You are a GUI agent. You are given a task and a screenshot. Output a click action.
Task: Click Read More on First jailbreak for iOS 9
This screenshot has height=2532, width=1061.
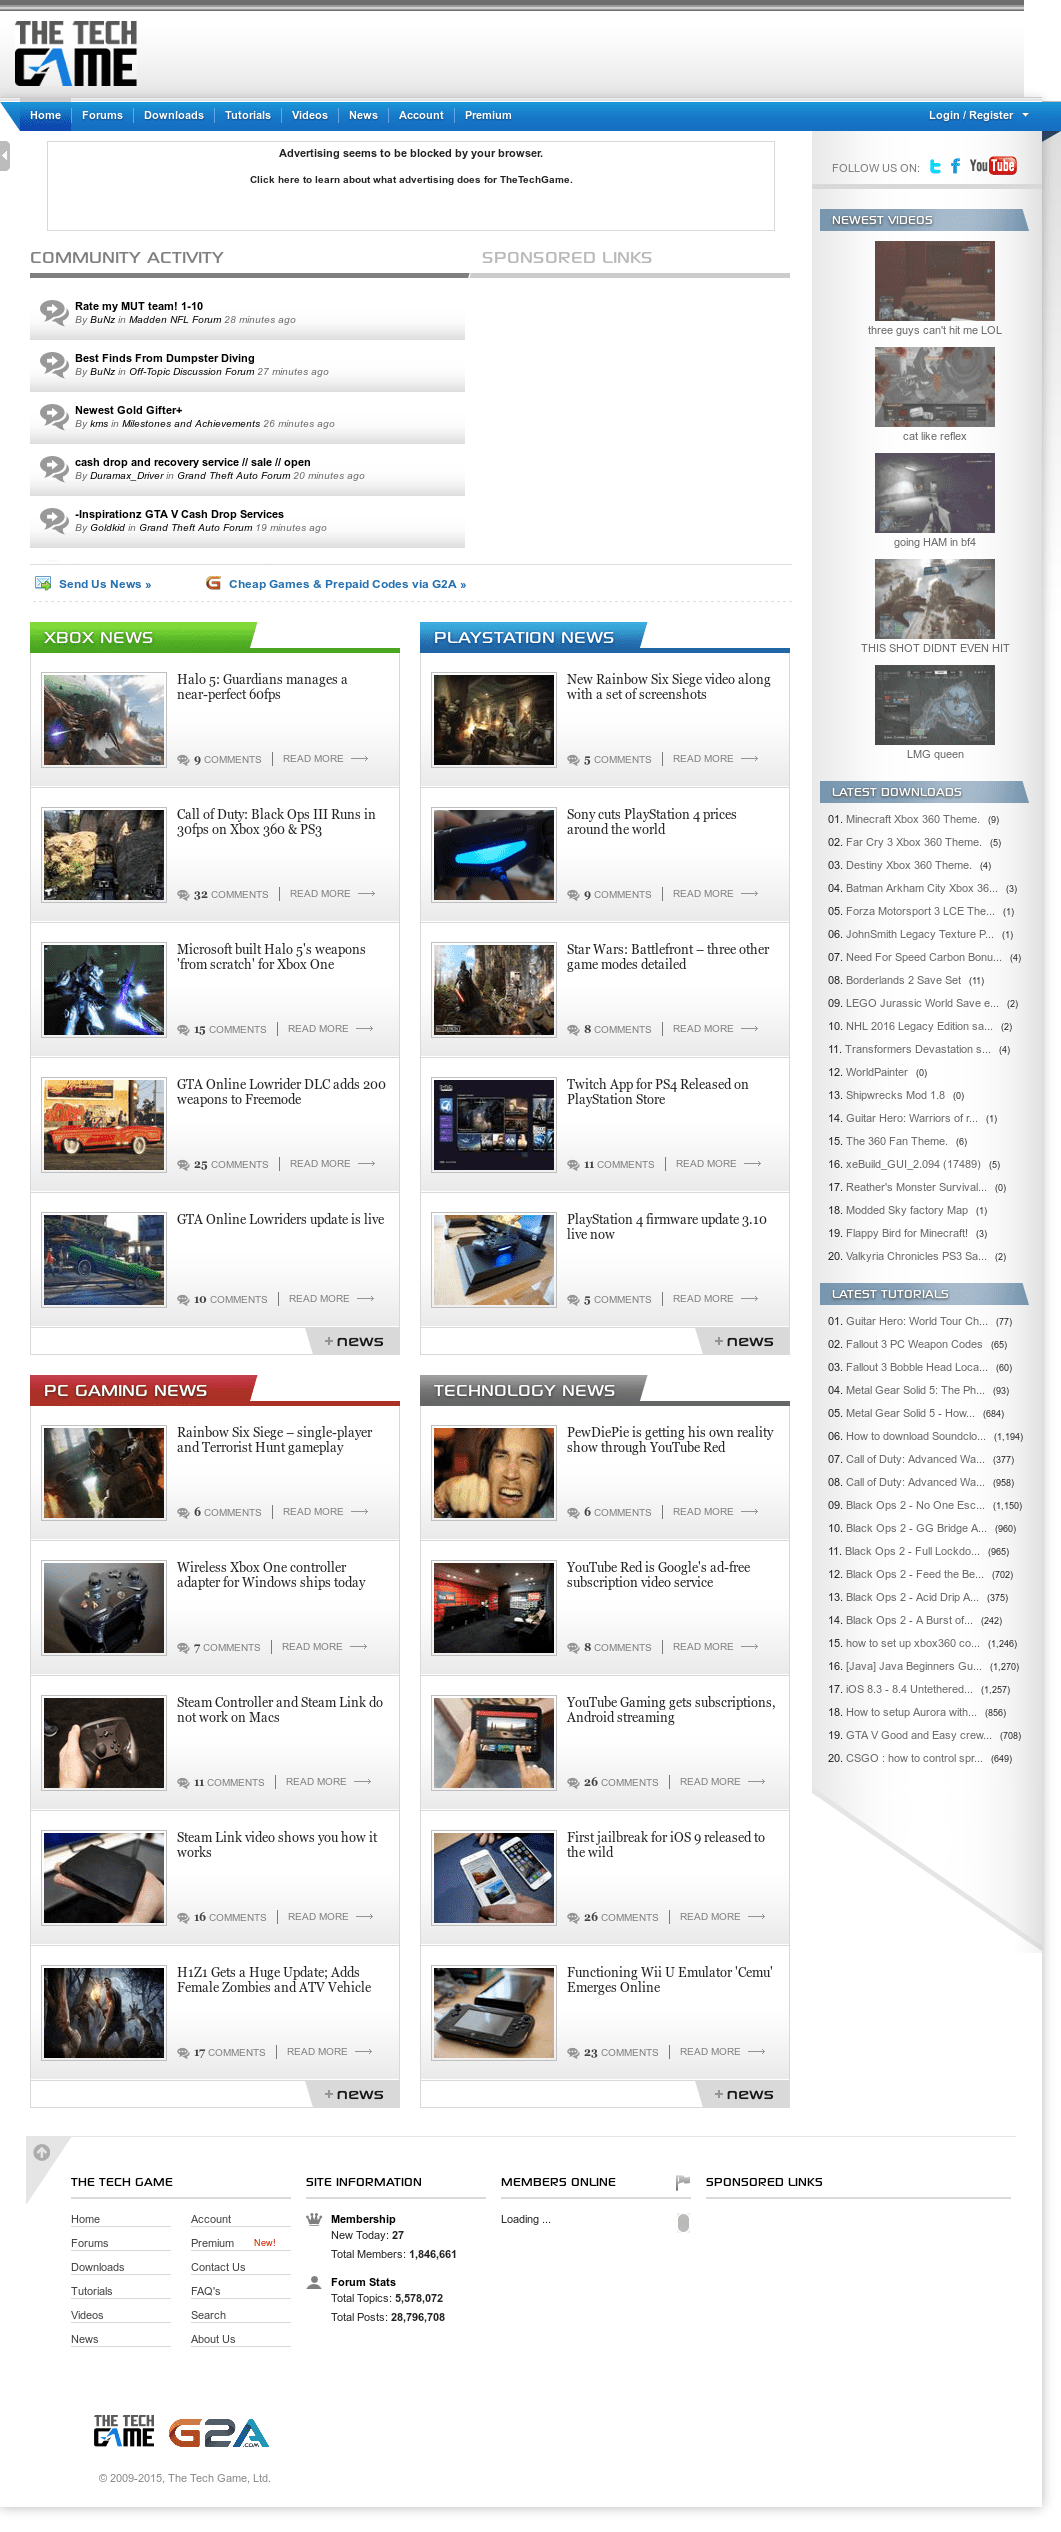722,1917
